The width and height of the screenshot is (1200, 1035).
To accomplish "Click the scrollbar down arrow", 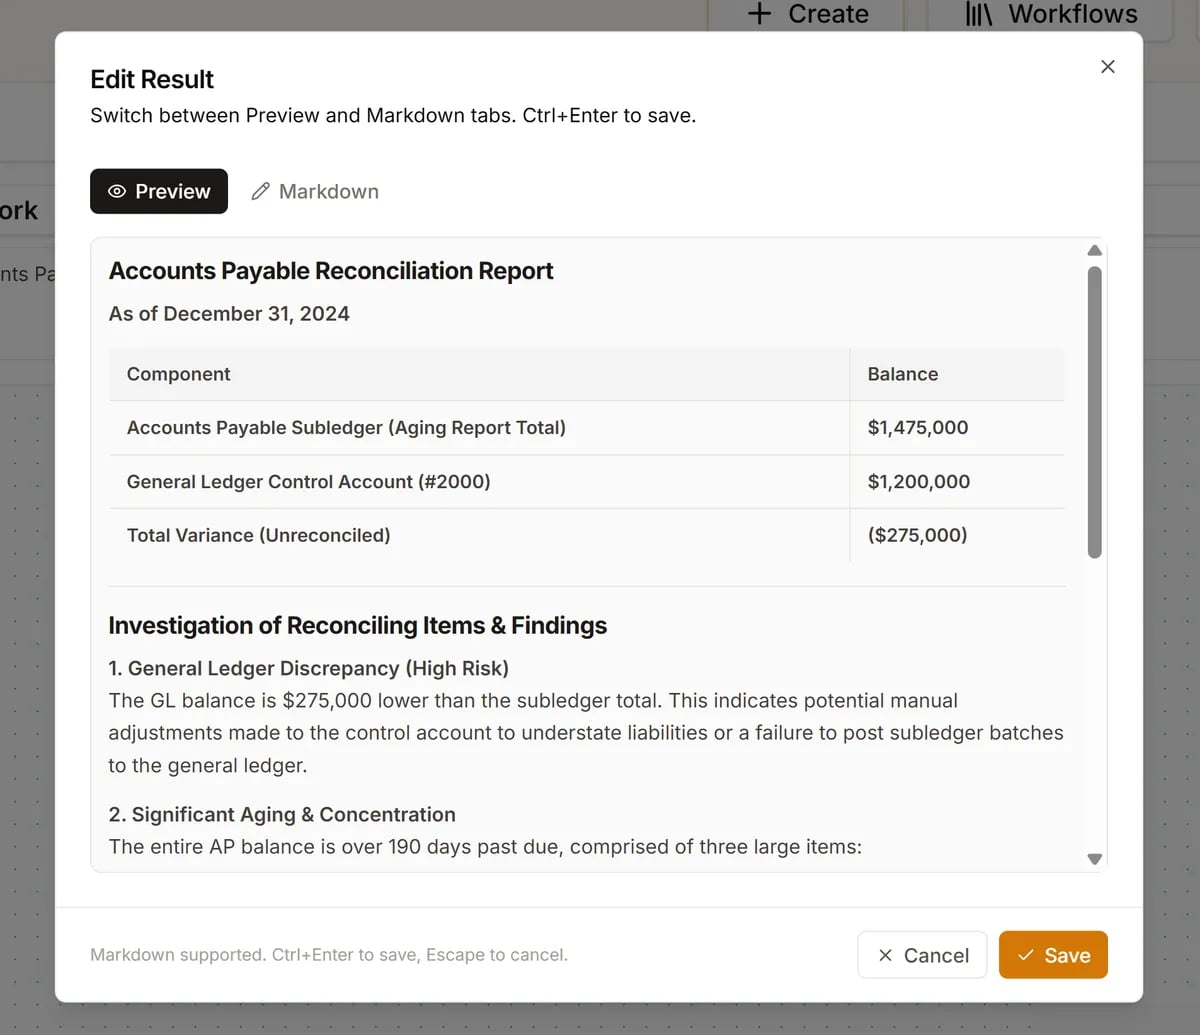I will tap(1094, 858).
